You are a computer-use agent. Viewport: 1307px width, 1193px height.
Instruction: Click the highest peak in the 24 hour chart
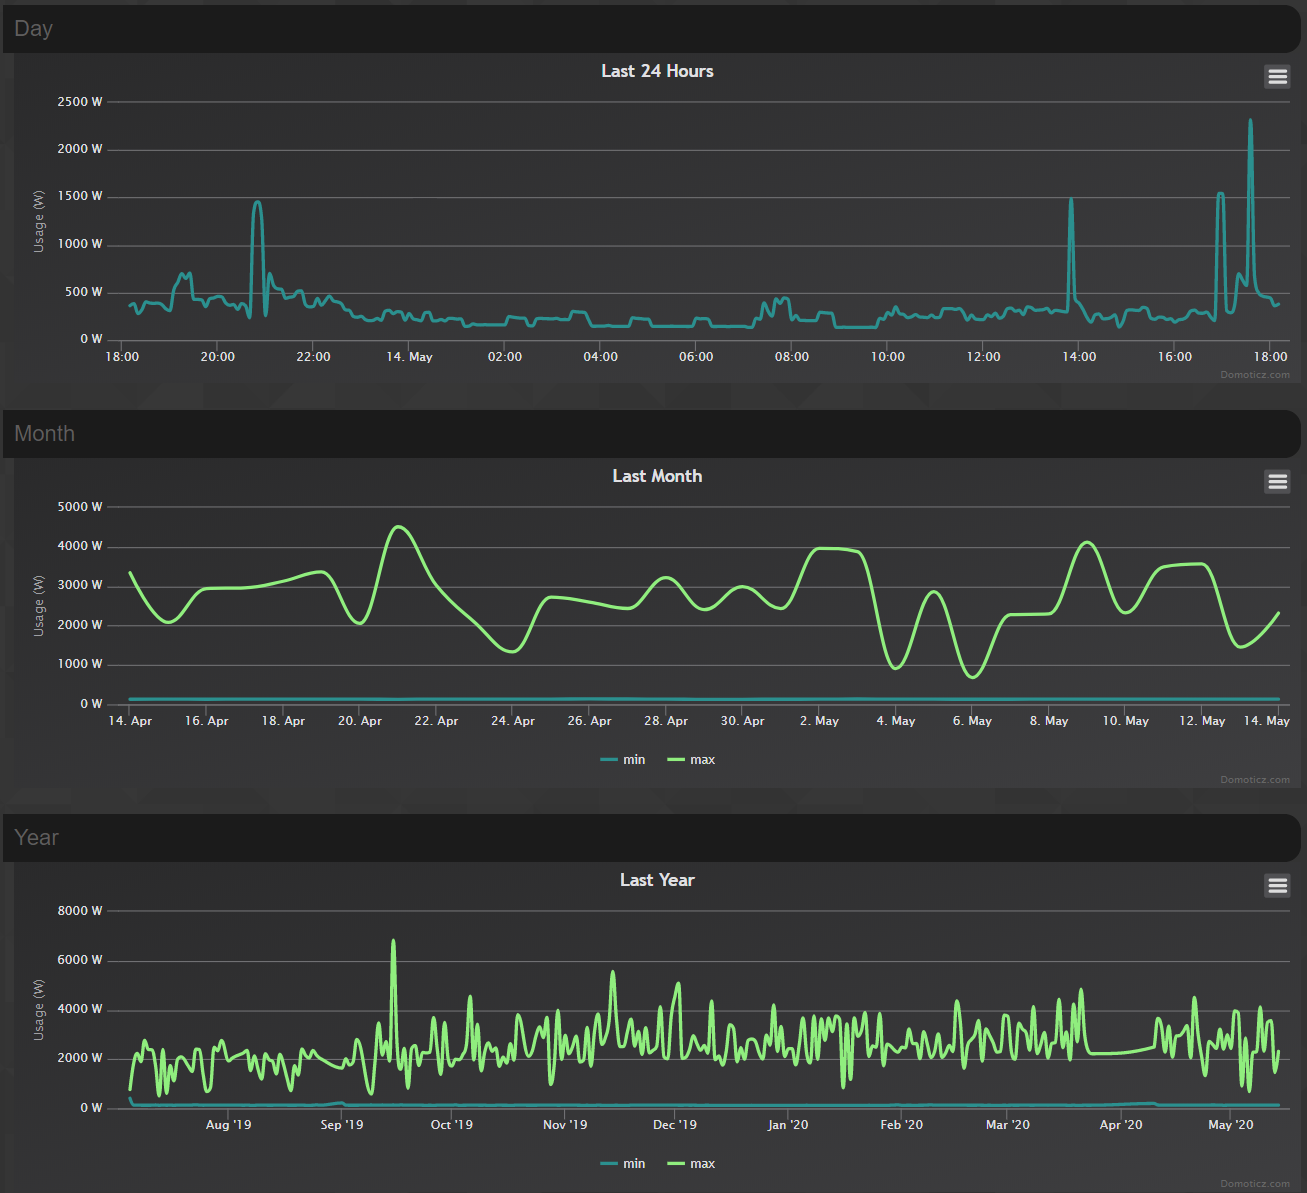[x=1250, y=121]
